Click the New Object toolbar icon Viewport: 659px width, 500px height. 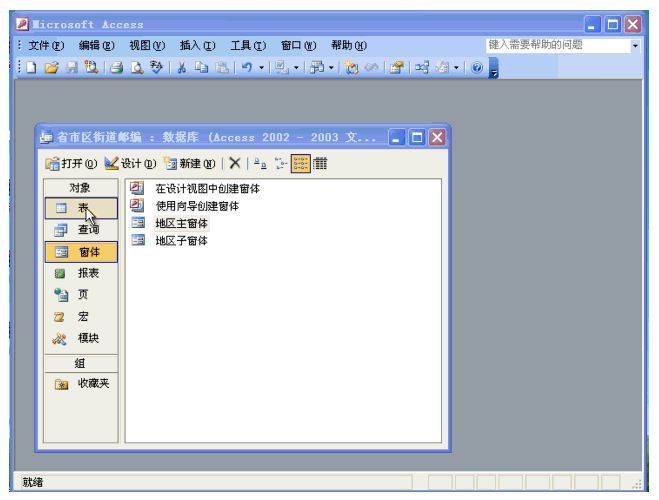pos(442,68)
